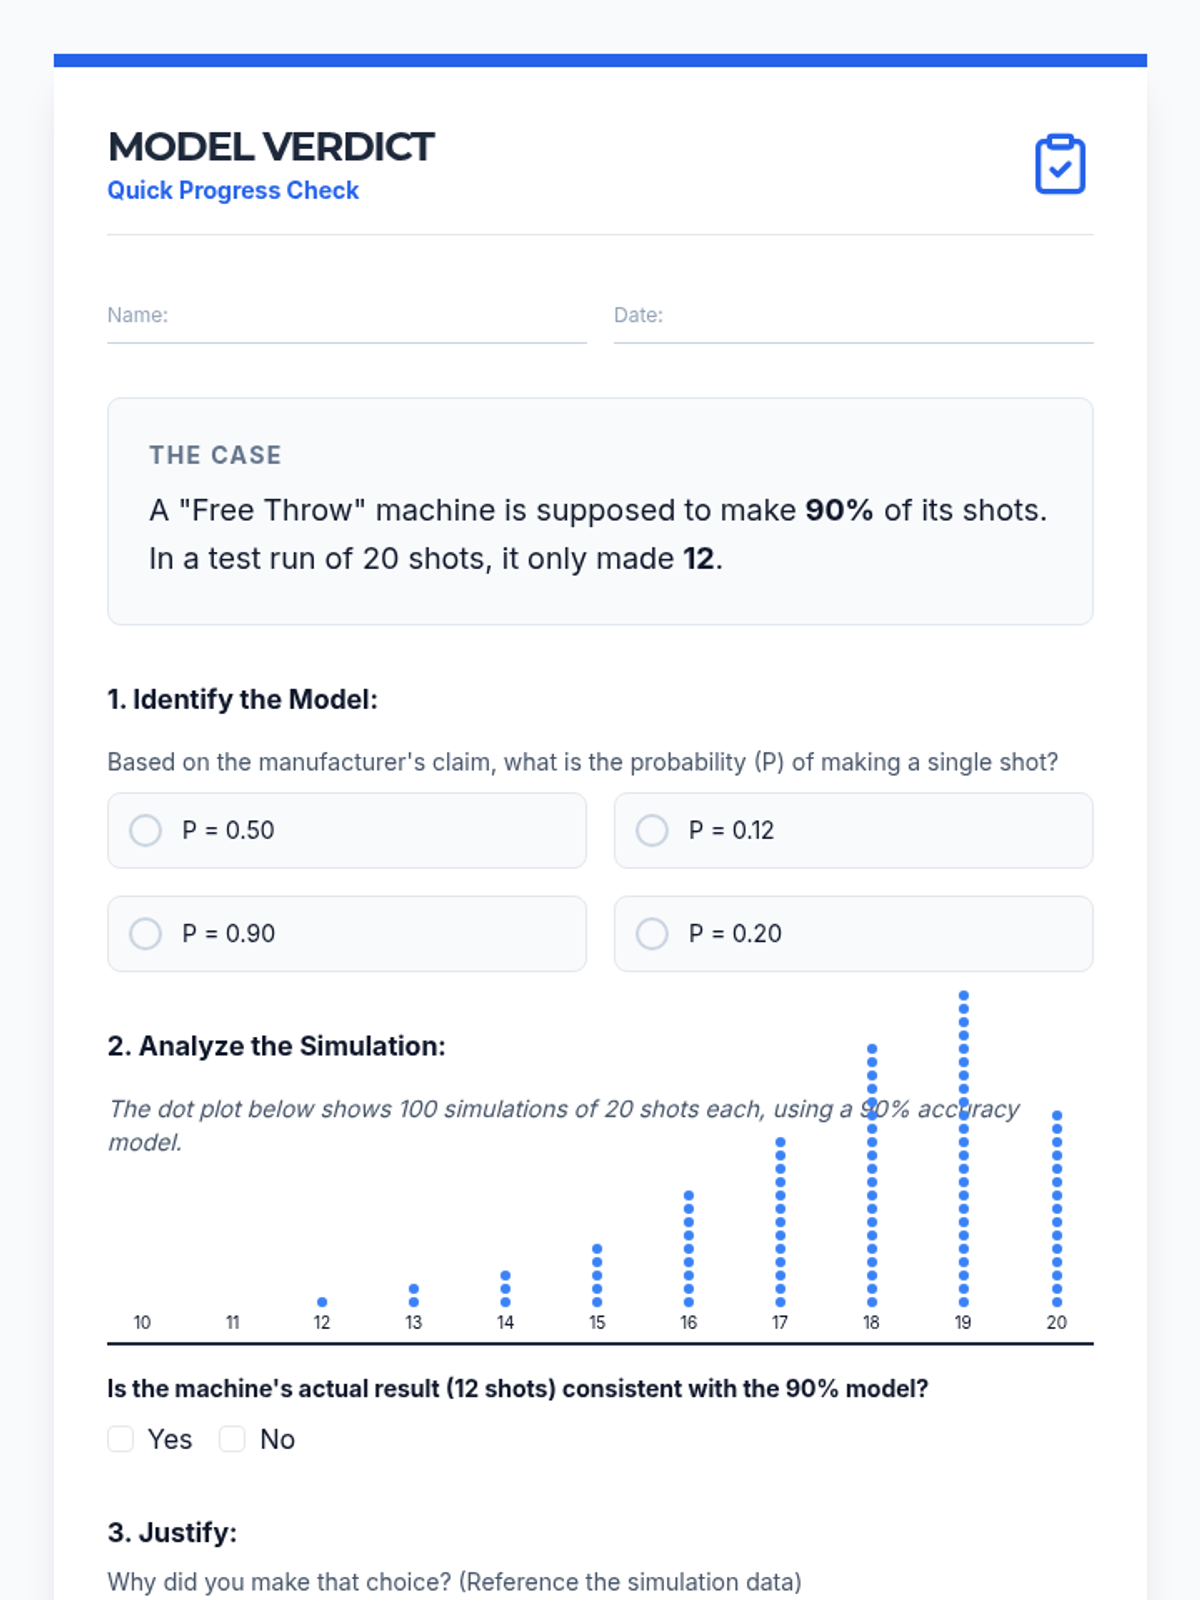Image resolution: width=1200 pixels, height=1600 pixels.
Task: Click the Quick Progress Check subtitle
Action: [233, 190]
